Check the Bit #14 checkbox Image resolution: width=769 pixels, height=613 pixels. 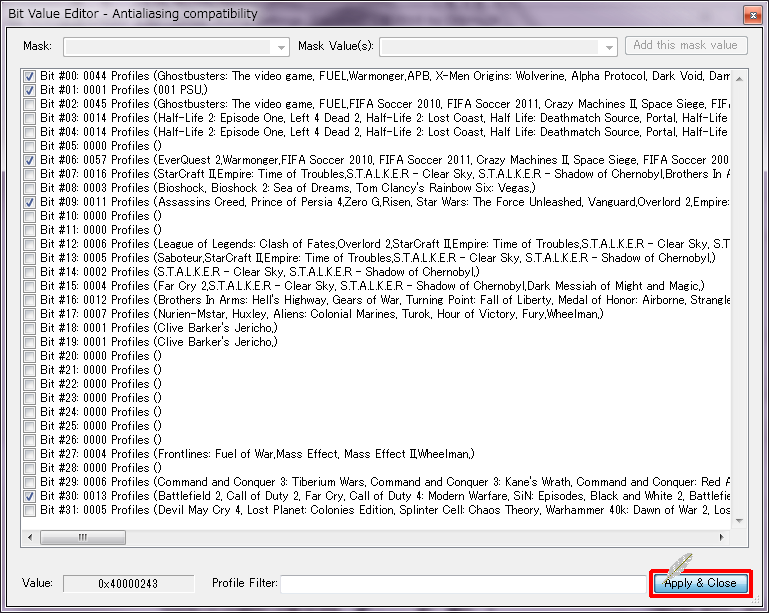click(29, 272)
